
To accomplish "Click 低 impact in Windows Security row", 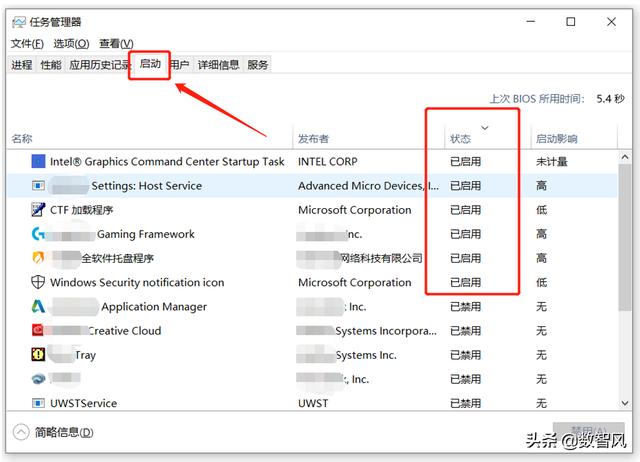I will coord(541,282).
